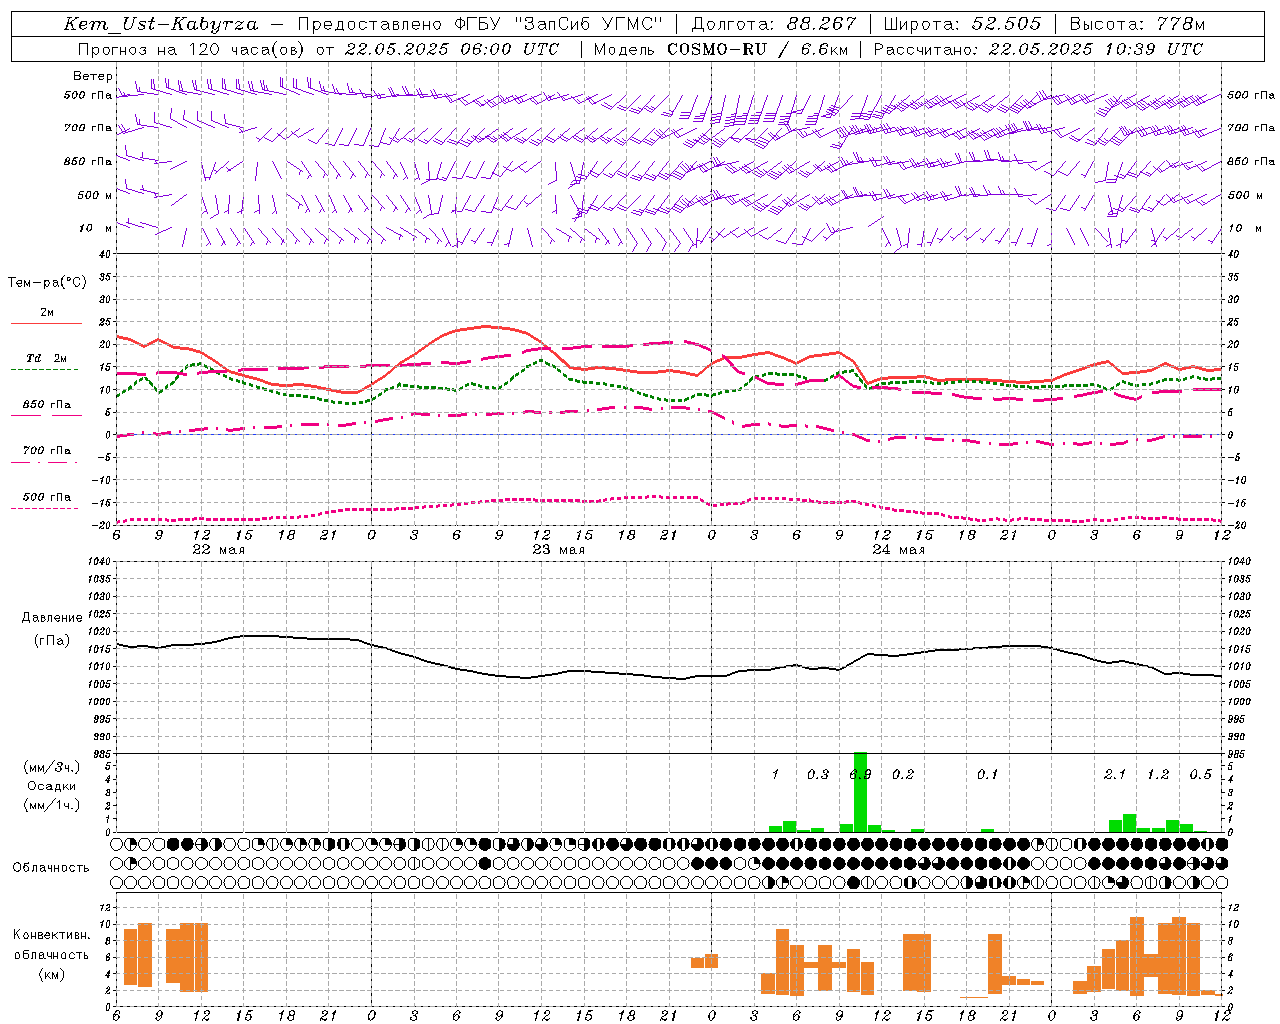Screen dimensions: 1280x1024
Task: Click the tallest green precipitation bar
Action: [860, 792]
